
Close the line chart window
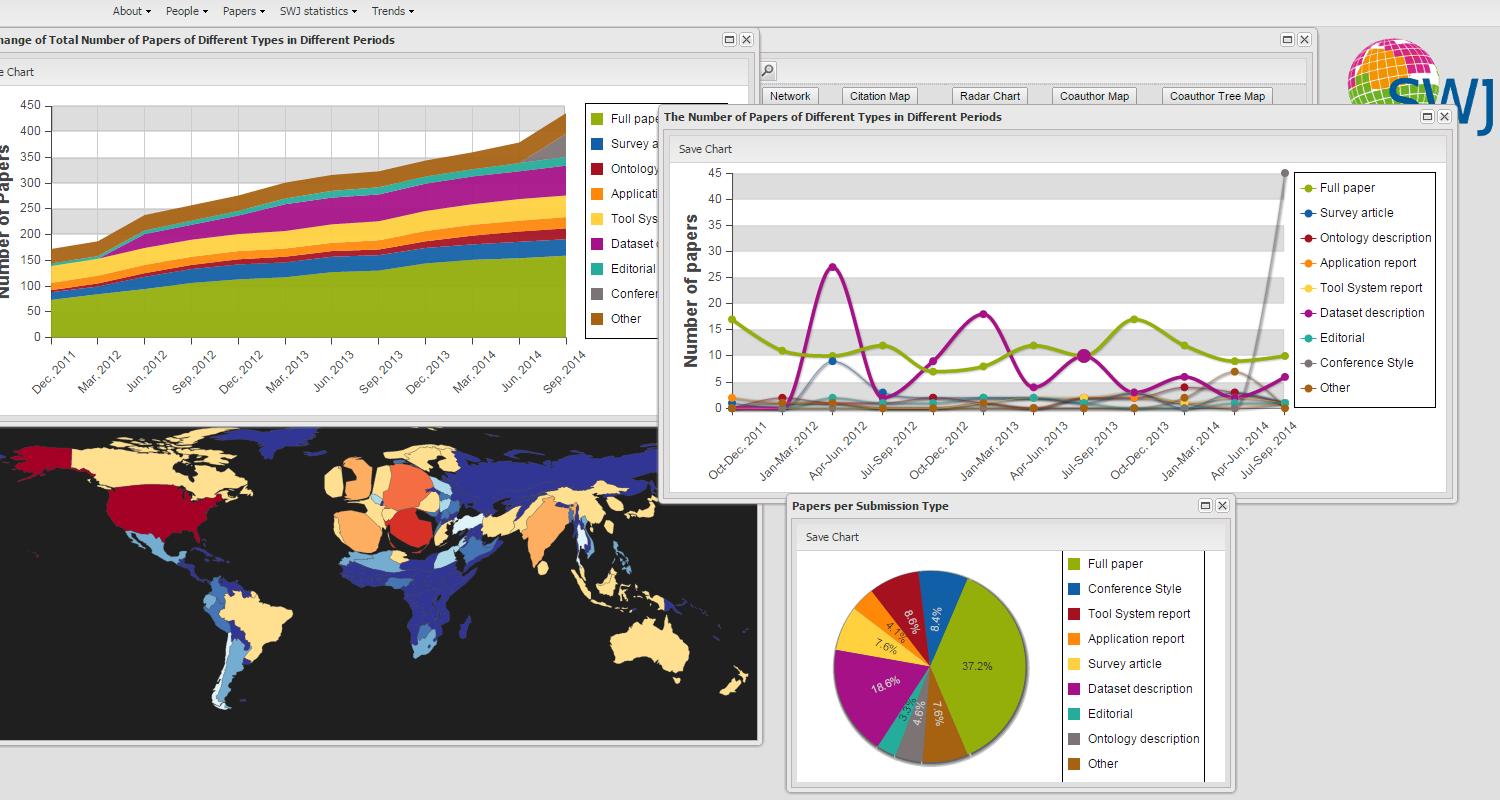click(x=1444, y=117)
